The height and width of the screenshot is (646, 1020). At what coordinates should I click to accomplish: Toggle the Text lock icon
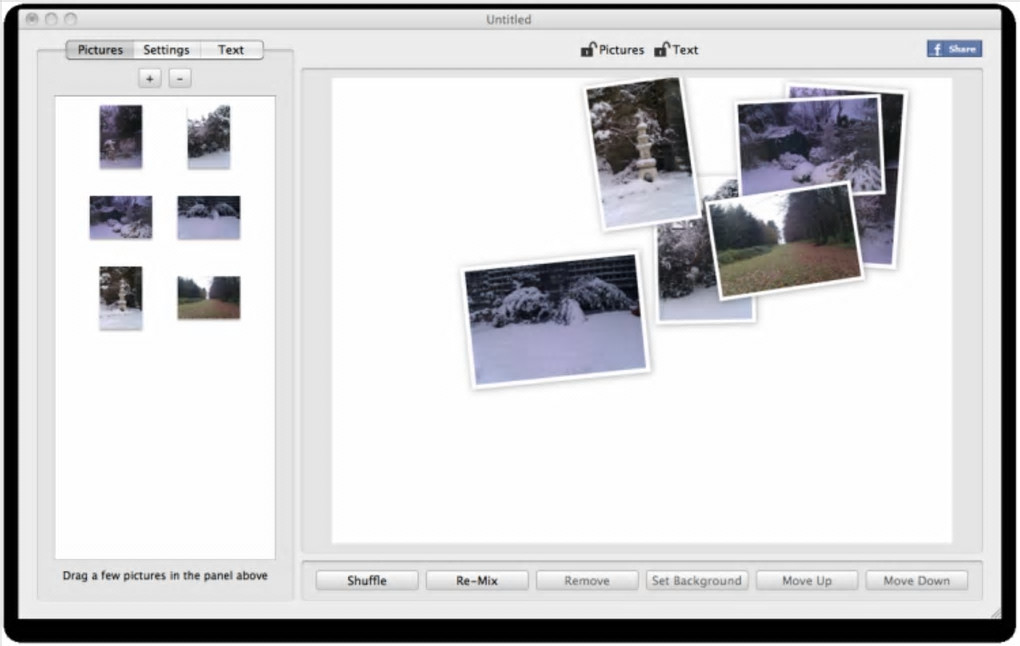coord(662,49)
